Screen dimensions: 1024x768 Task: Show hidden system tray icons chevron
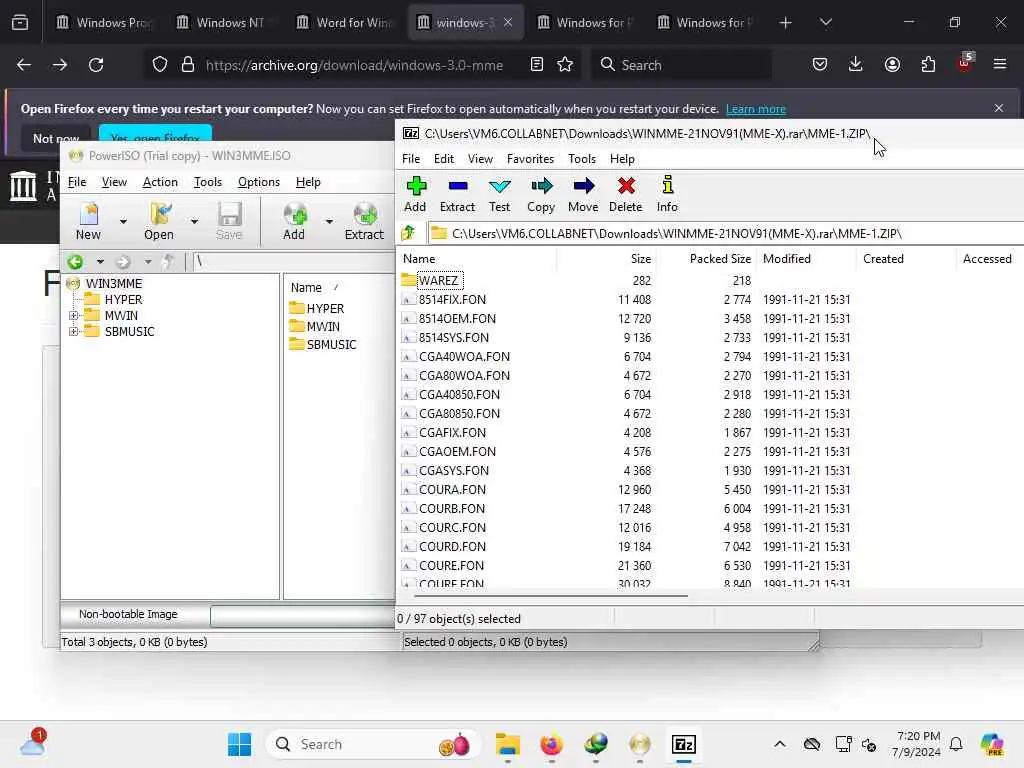coord(780,744)
